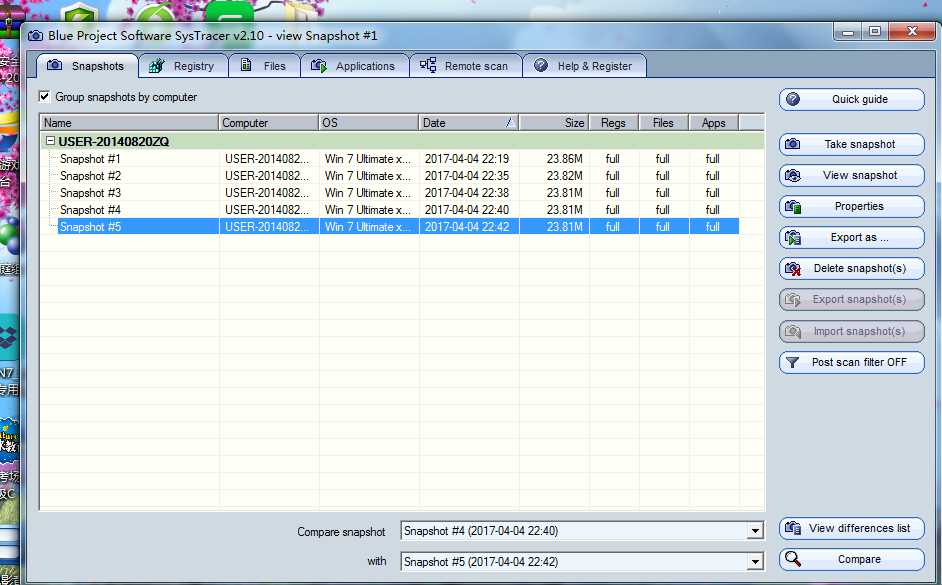The image size is (942, 585).
Task: Sort by the Computer column header
Action: (269, 123)
